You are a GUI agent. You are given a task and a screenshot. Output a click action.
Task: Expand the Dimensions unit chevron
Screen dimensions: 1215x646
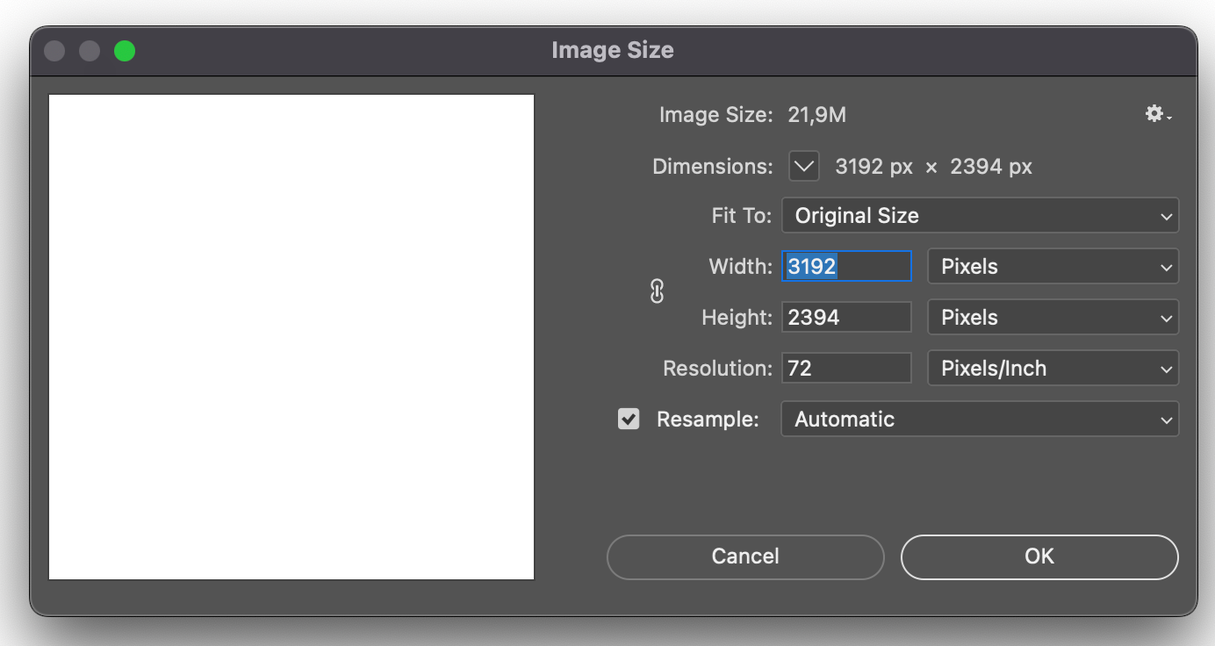804,166
